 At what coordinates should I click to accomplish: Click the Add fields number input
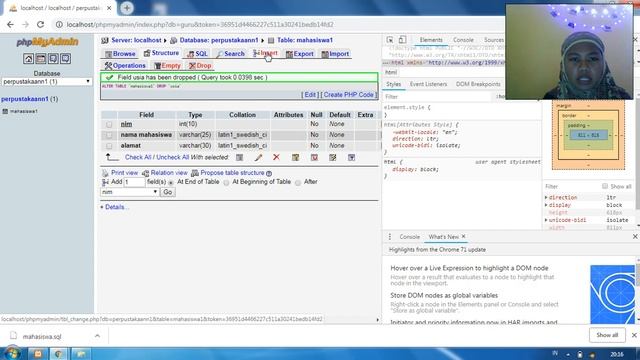(x=134, y=182)
